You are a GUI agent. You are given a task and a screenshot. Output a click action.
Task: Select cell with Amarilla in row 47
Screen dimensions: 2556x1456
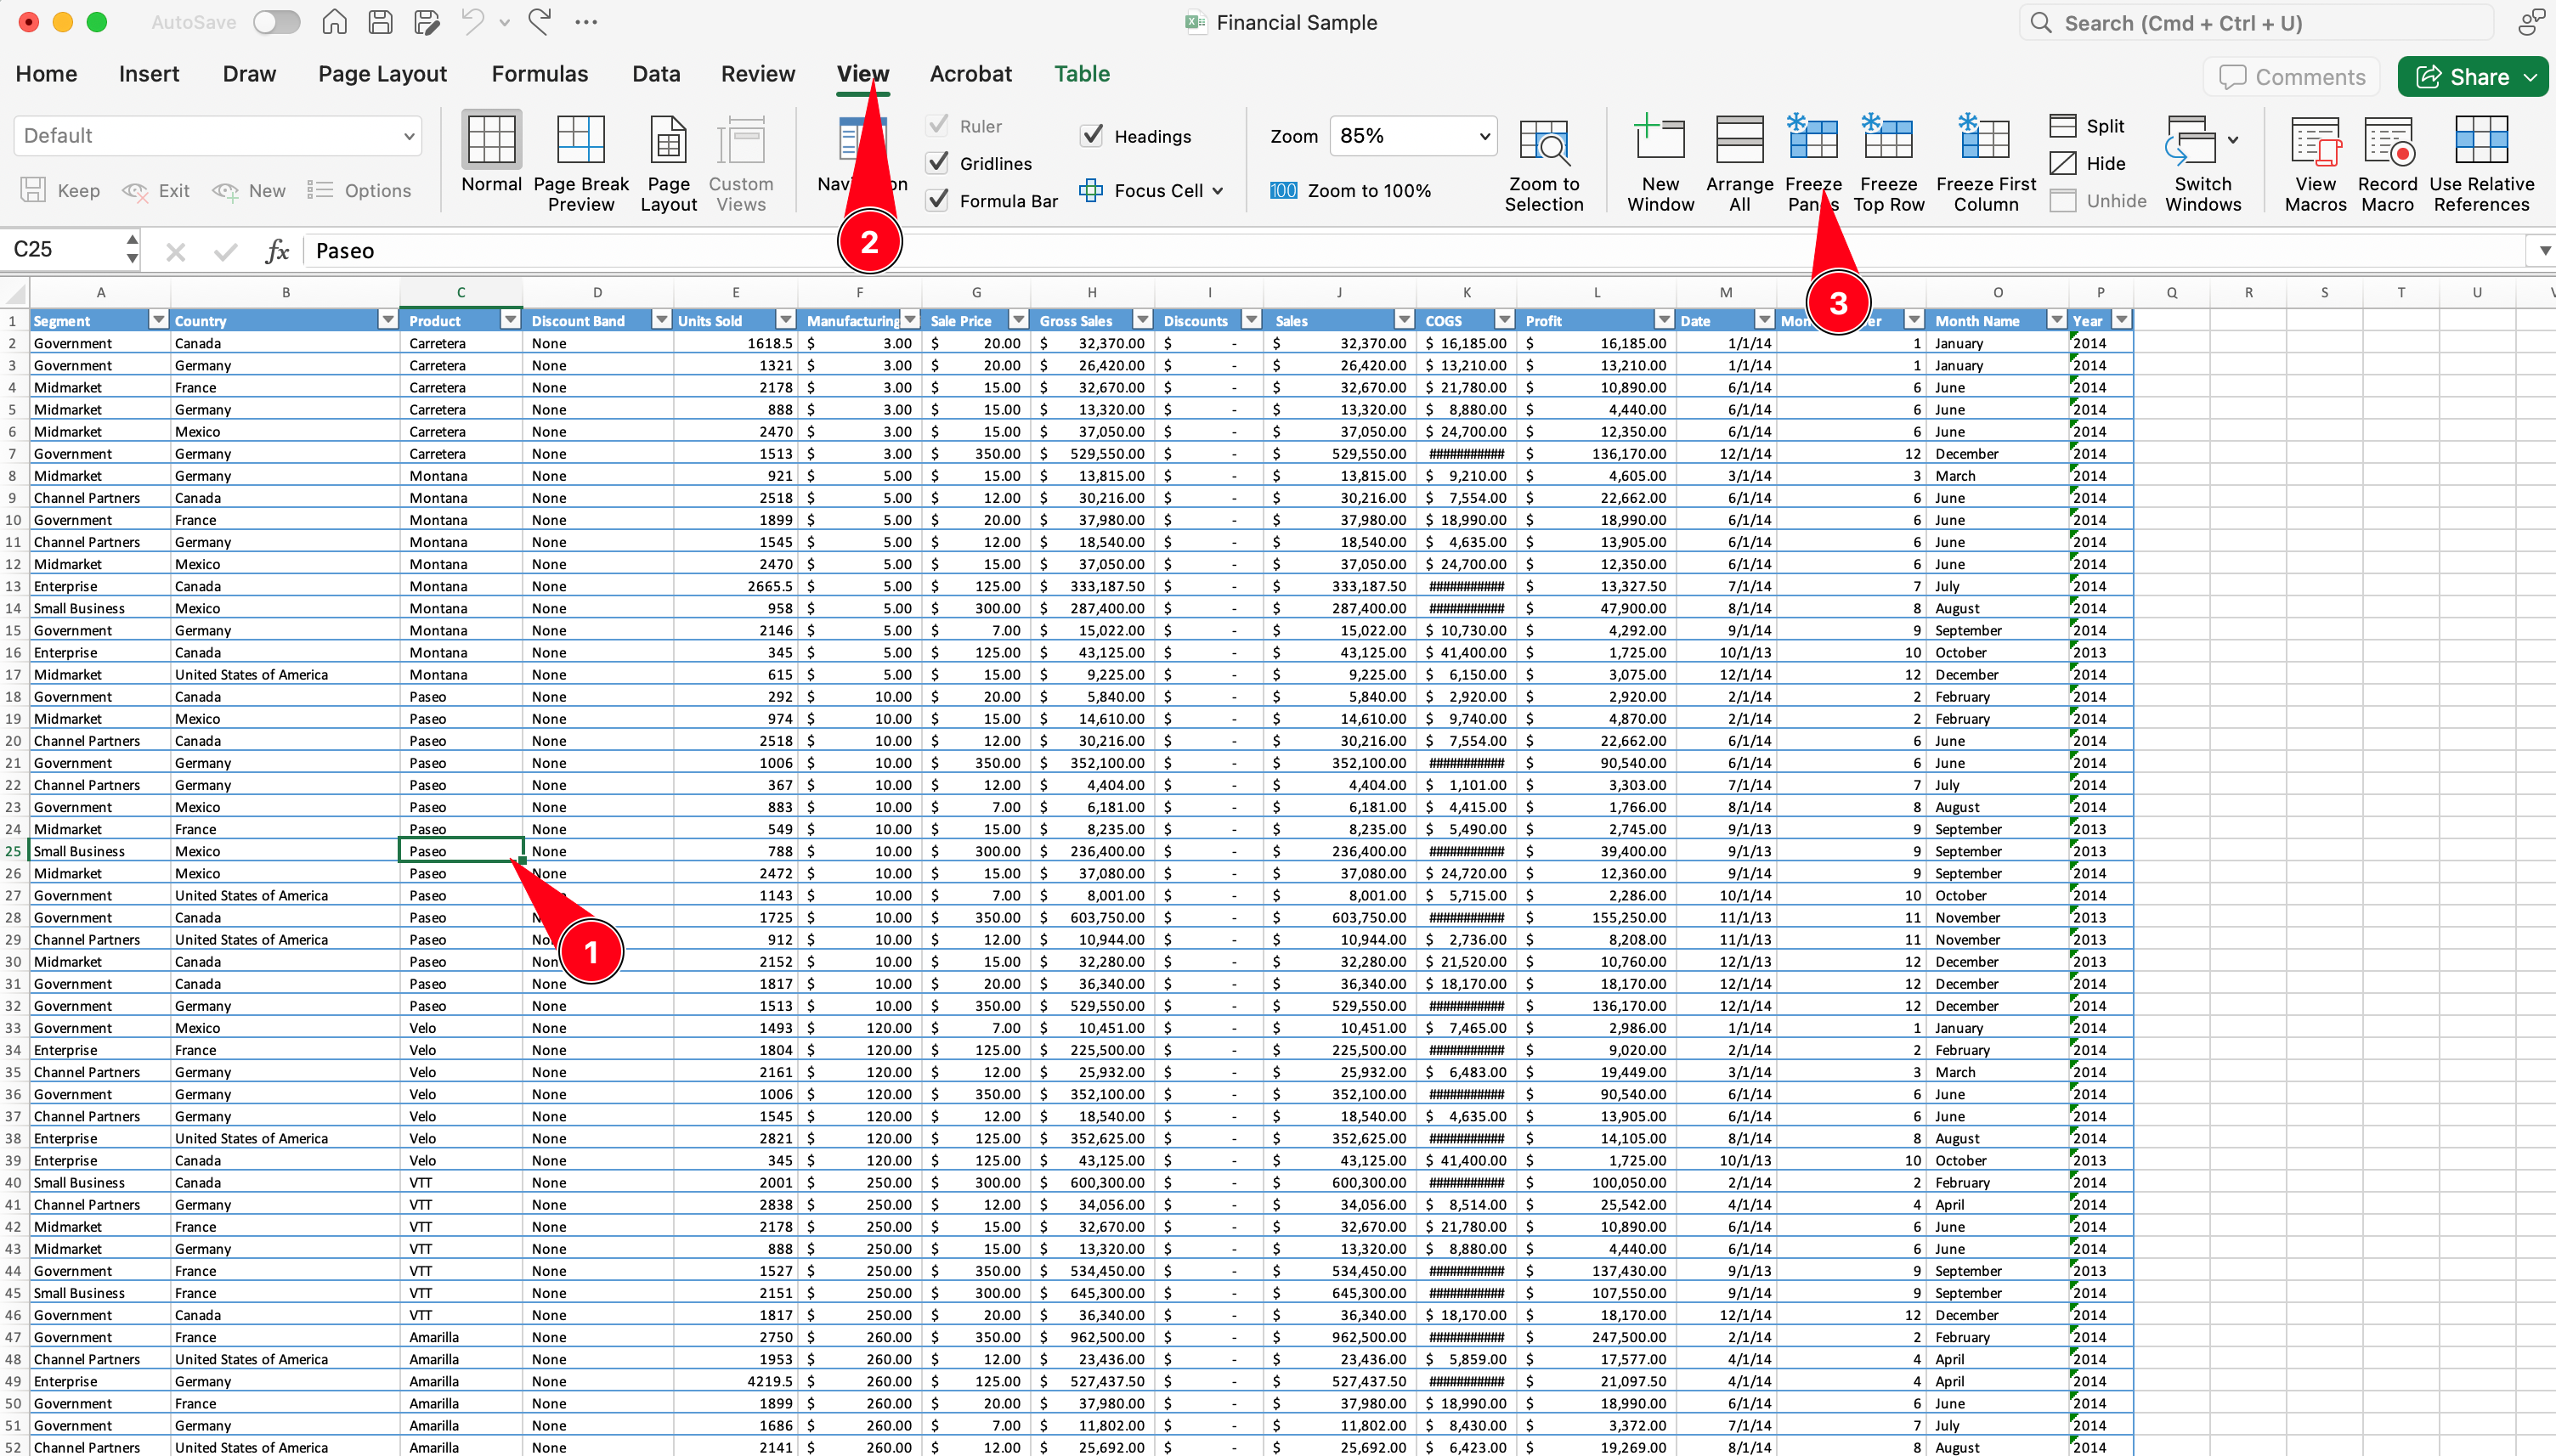tap(460, 1337)
